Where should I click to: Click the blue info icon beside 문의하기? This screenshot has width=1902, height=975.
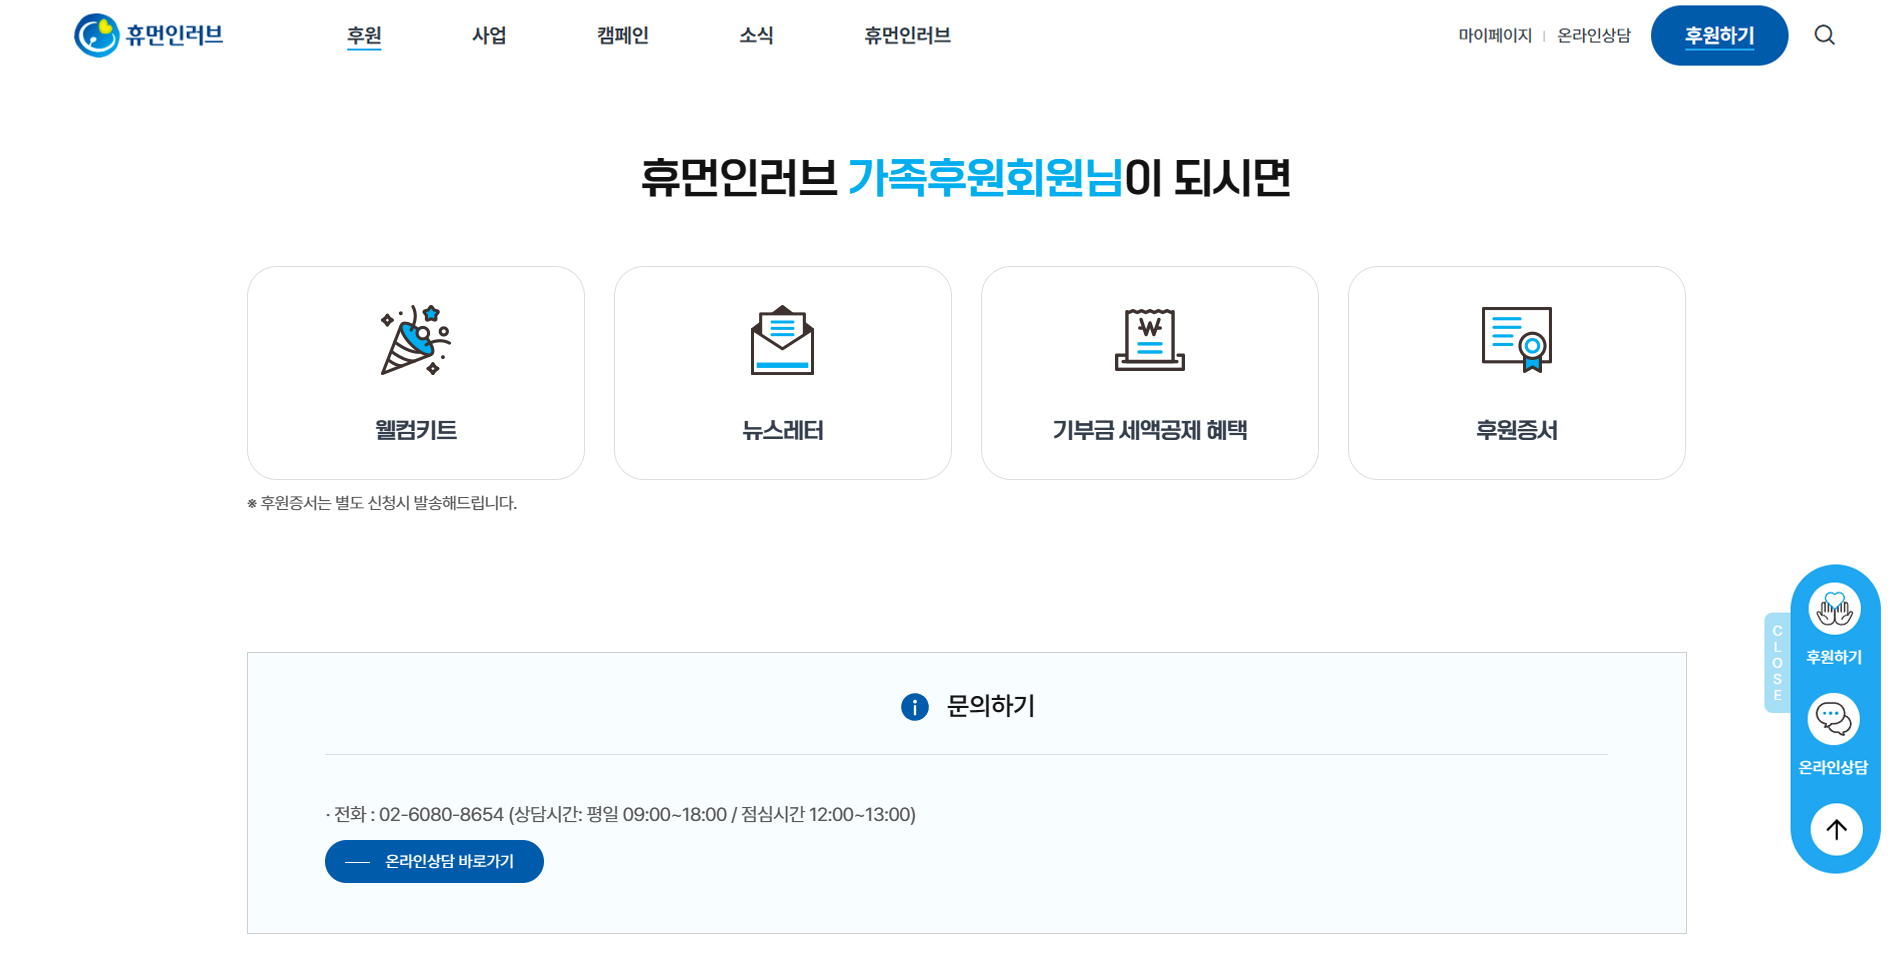point(914,707)
